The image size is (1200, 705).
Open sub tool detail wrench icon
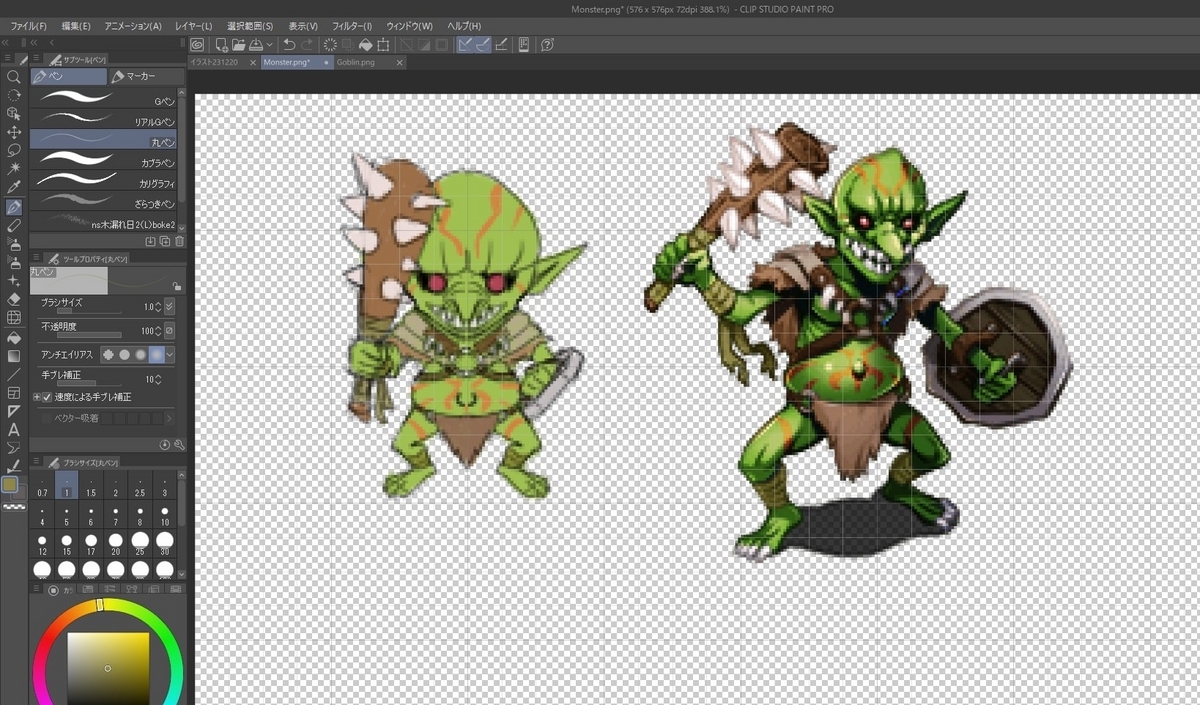pyautogui.click(x=179, y=445)
